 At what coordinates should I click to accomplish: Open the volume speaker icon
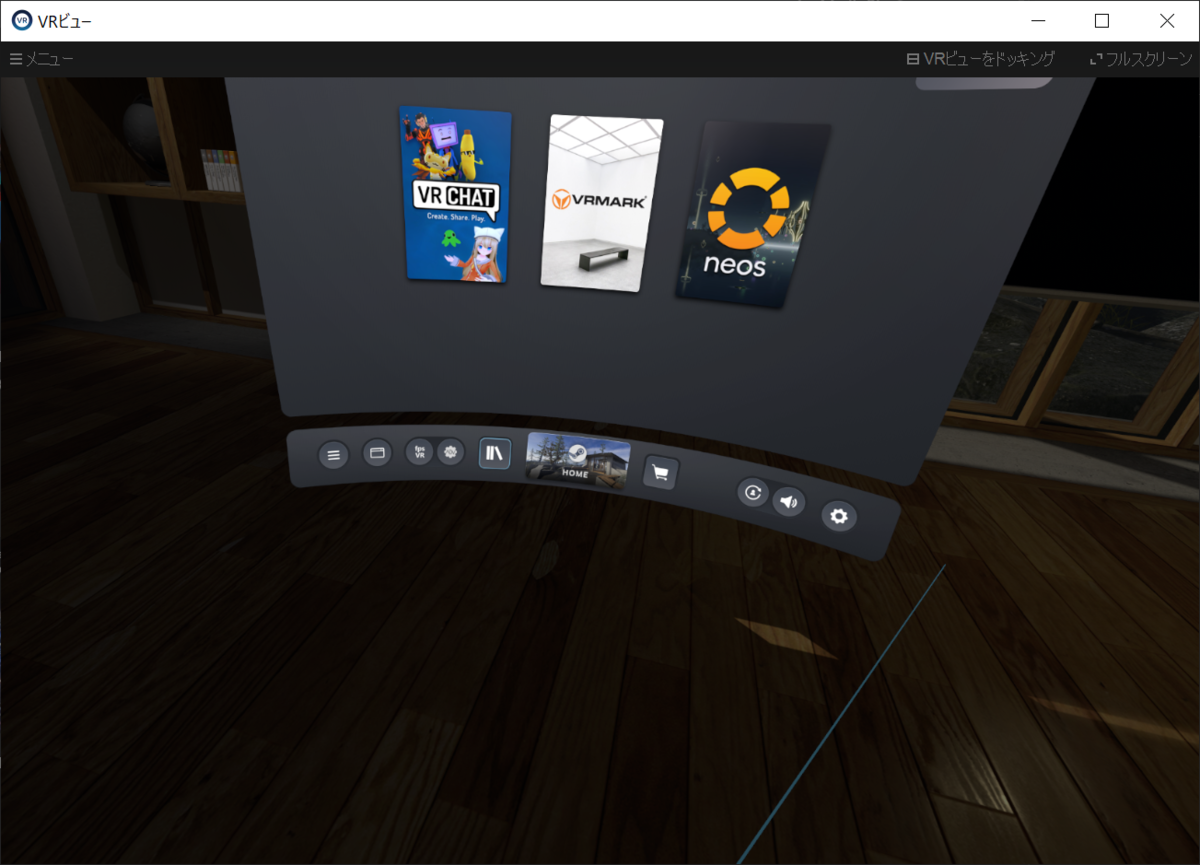point(789,501)
